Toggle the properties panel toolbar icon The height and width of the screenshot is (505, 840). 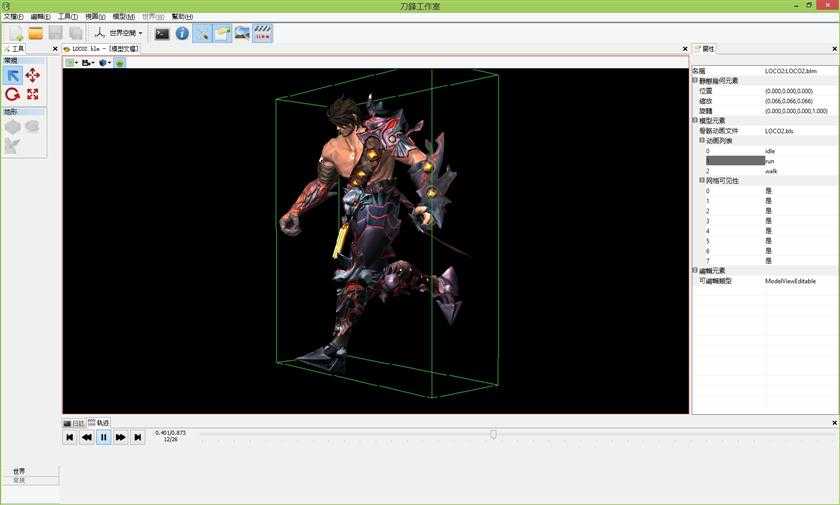click(x=222, y=33)
